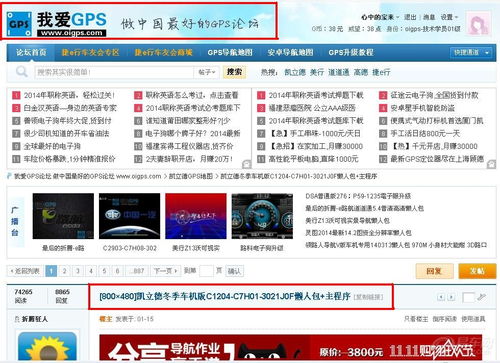Go to page 2

coord(64,271)
